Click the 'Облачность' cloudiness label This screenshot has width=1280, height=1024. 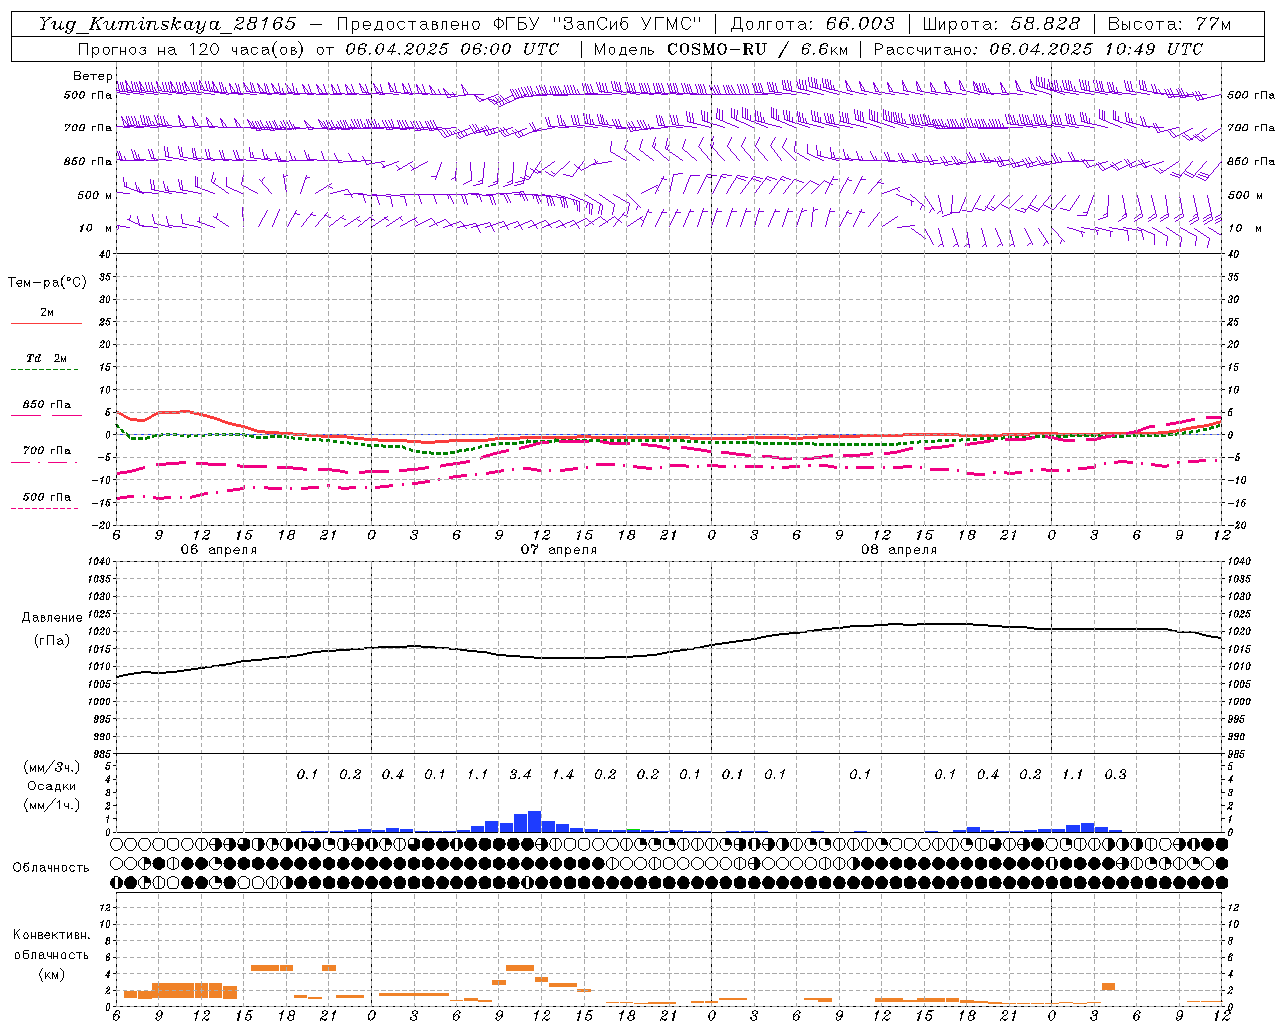coord(51,868)
